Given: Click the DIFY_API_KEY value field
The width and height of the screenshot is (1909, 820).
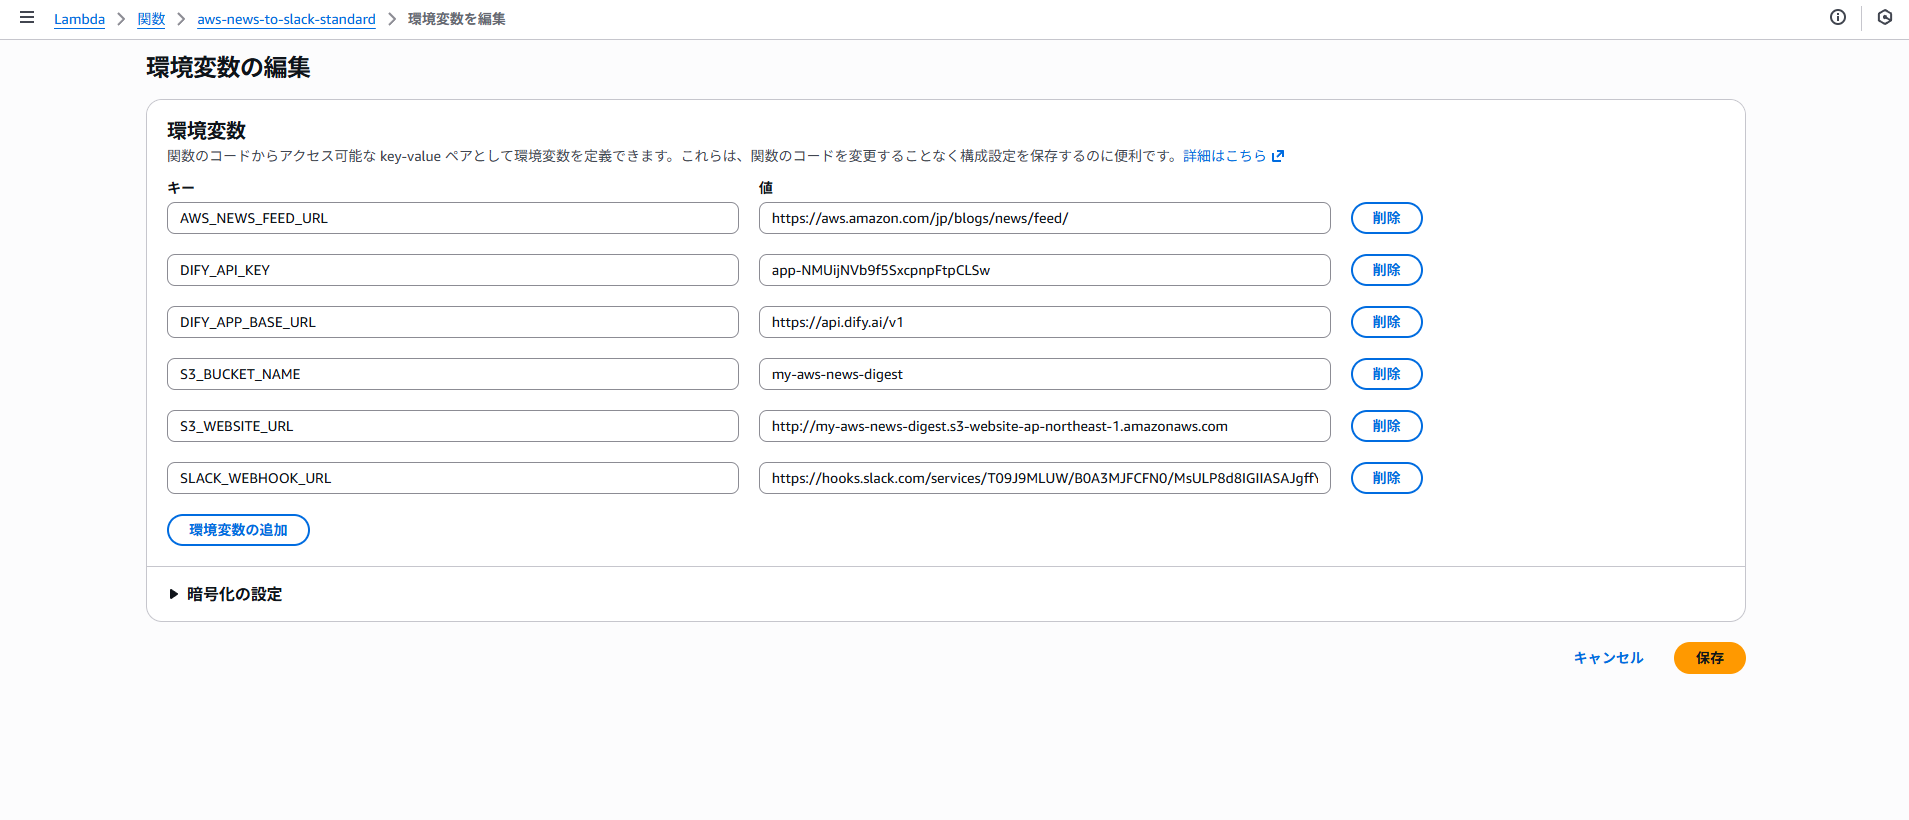Looking at the screenshot, I should click(1044, 270).
